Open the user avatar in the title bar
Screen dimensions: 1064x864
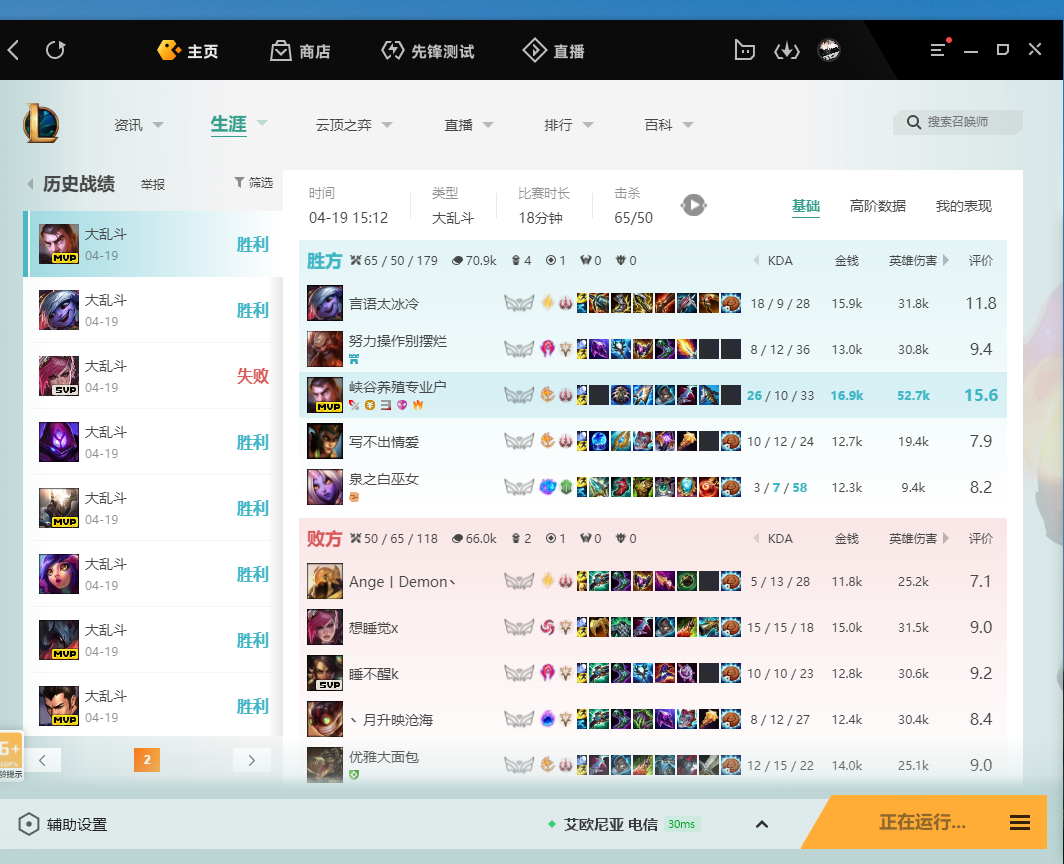point(829,50)
